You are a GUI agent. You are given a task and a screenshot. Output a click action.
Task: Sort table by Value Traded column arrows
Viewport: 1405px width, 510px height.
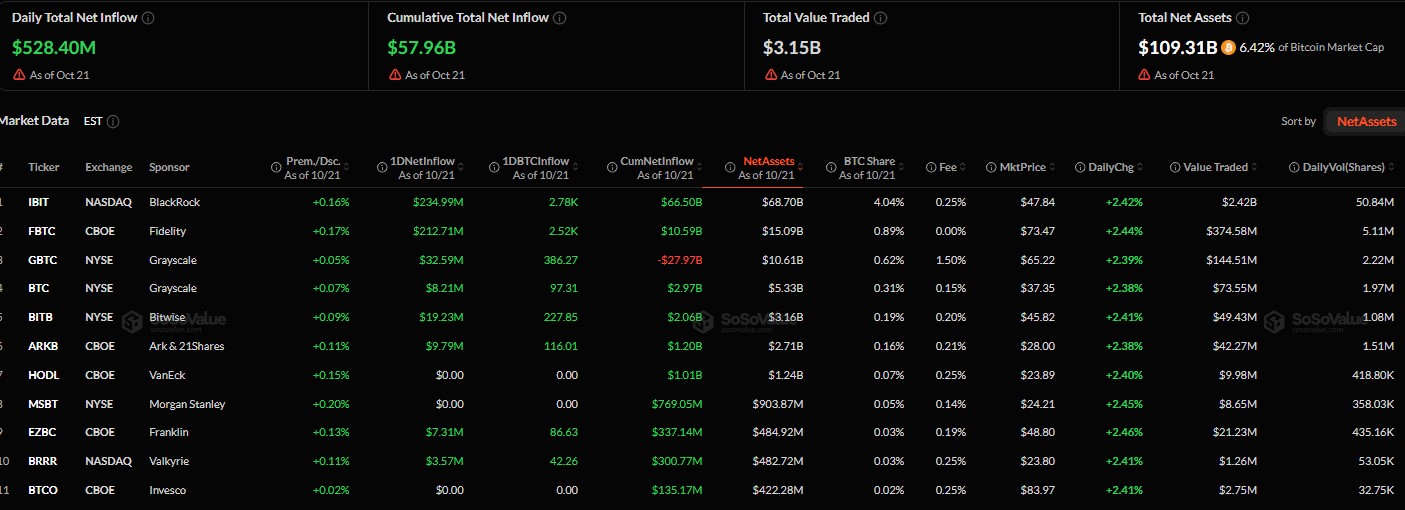[x=1253, y=167]
